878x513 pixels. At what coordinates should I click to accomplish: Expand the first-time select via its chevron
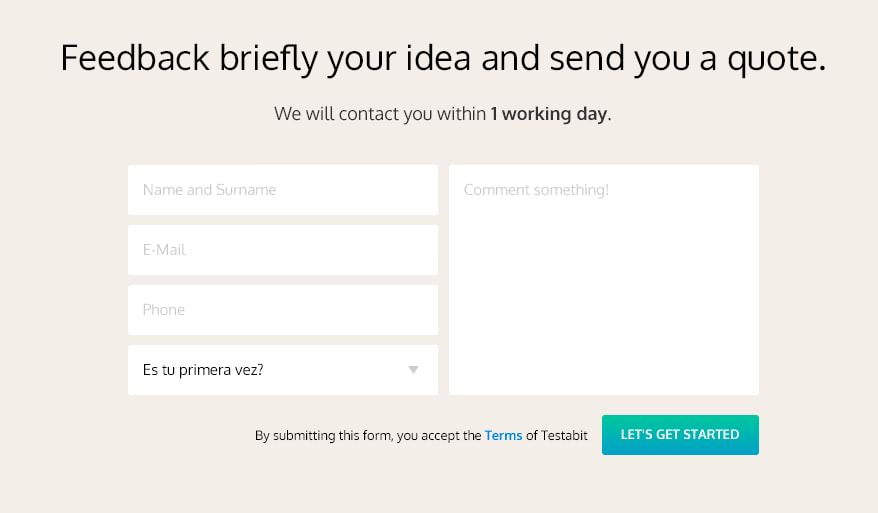414,370
